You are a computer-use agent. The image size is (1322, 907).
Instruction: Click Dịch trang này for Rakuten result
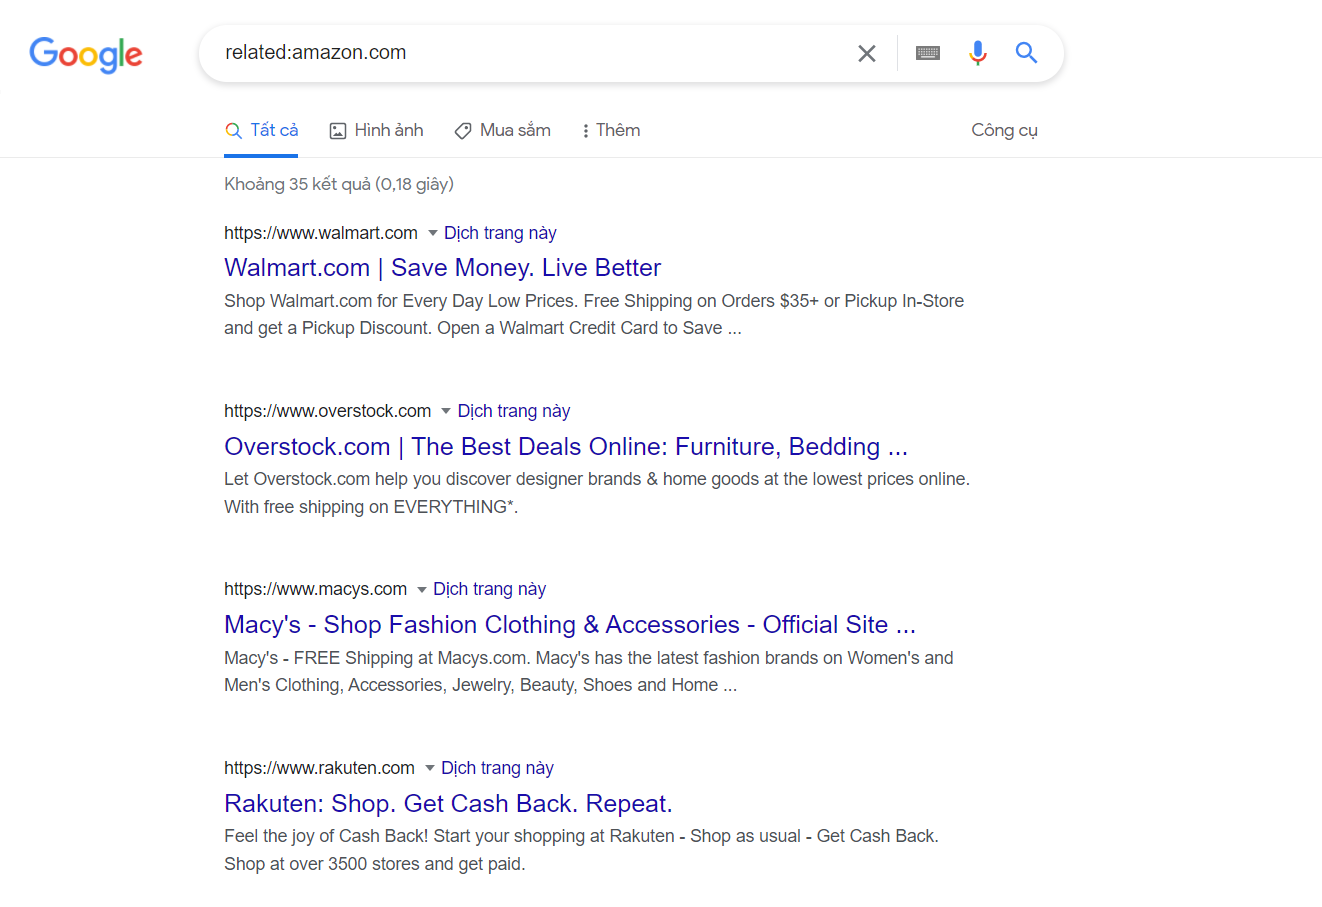tap(497, 768)
